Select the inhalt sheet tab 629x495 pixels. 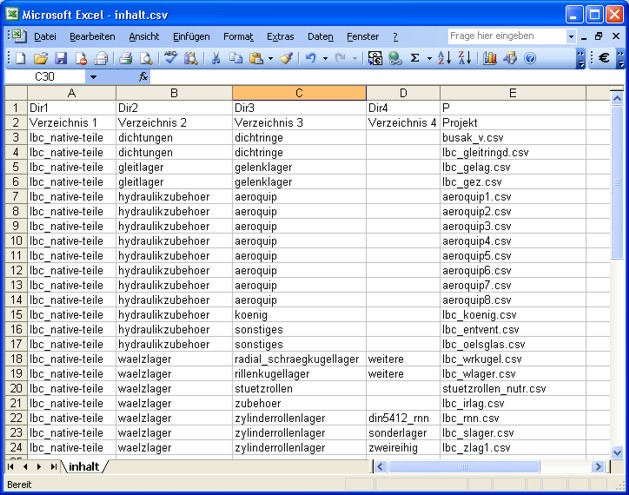point(87,467)
